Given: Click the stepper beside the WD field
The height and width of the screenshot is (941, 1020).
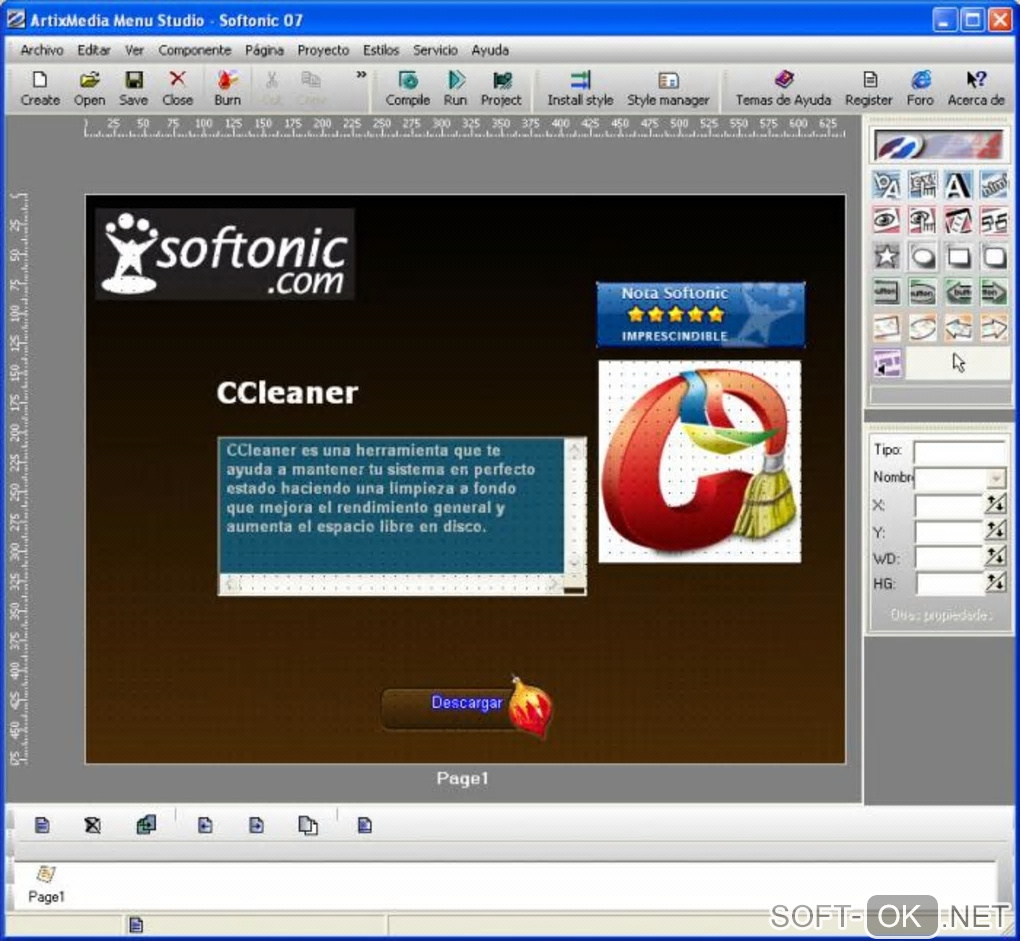Looking at the screenshot, I should click(x=995, y=557).
